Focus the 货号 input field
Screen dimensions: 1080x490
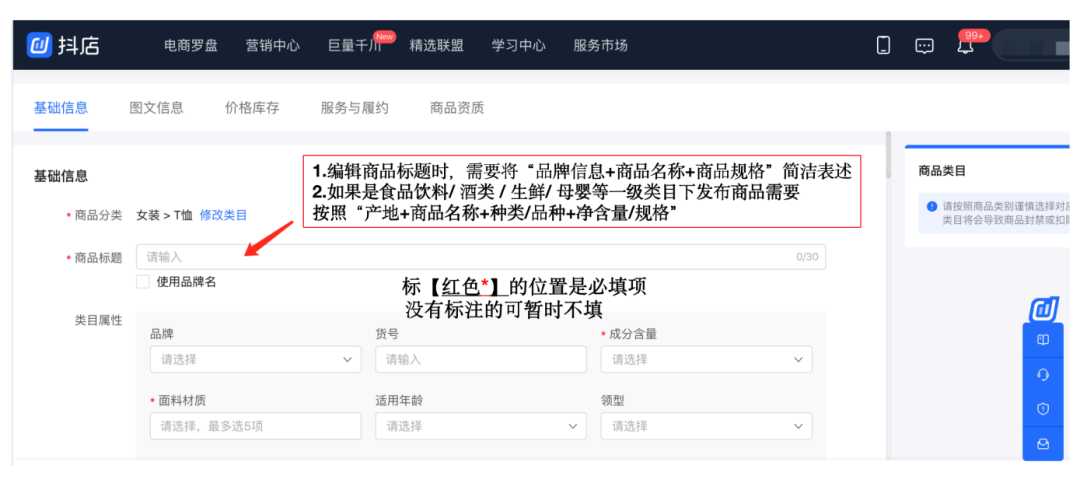(x=481, y=359)
